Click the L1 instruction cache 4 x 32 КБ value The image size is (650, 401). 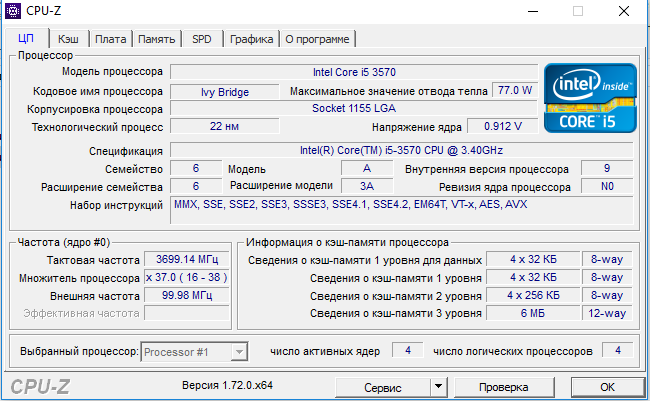tap(533, 277)
